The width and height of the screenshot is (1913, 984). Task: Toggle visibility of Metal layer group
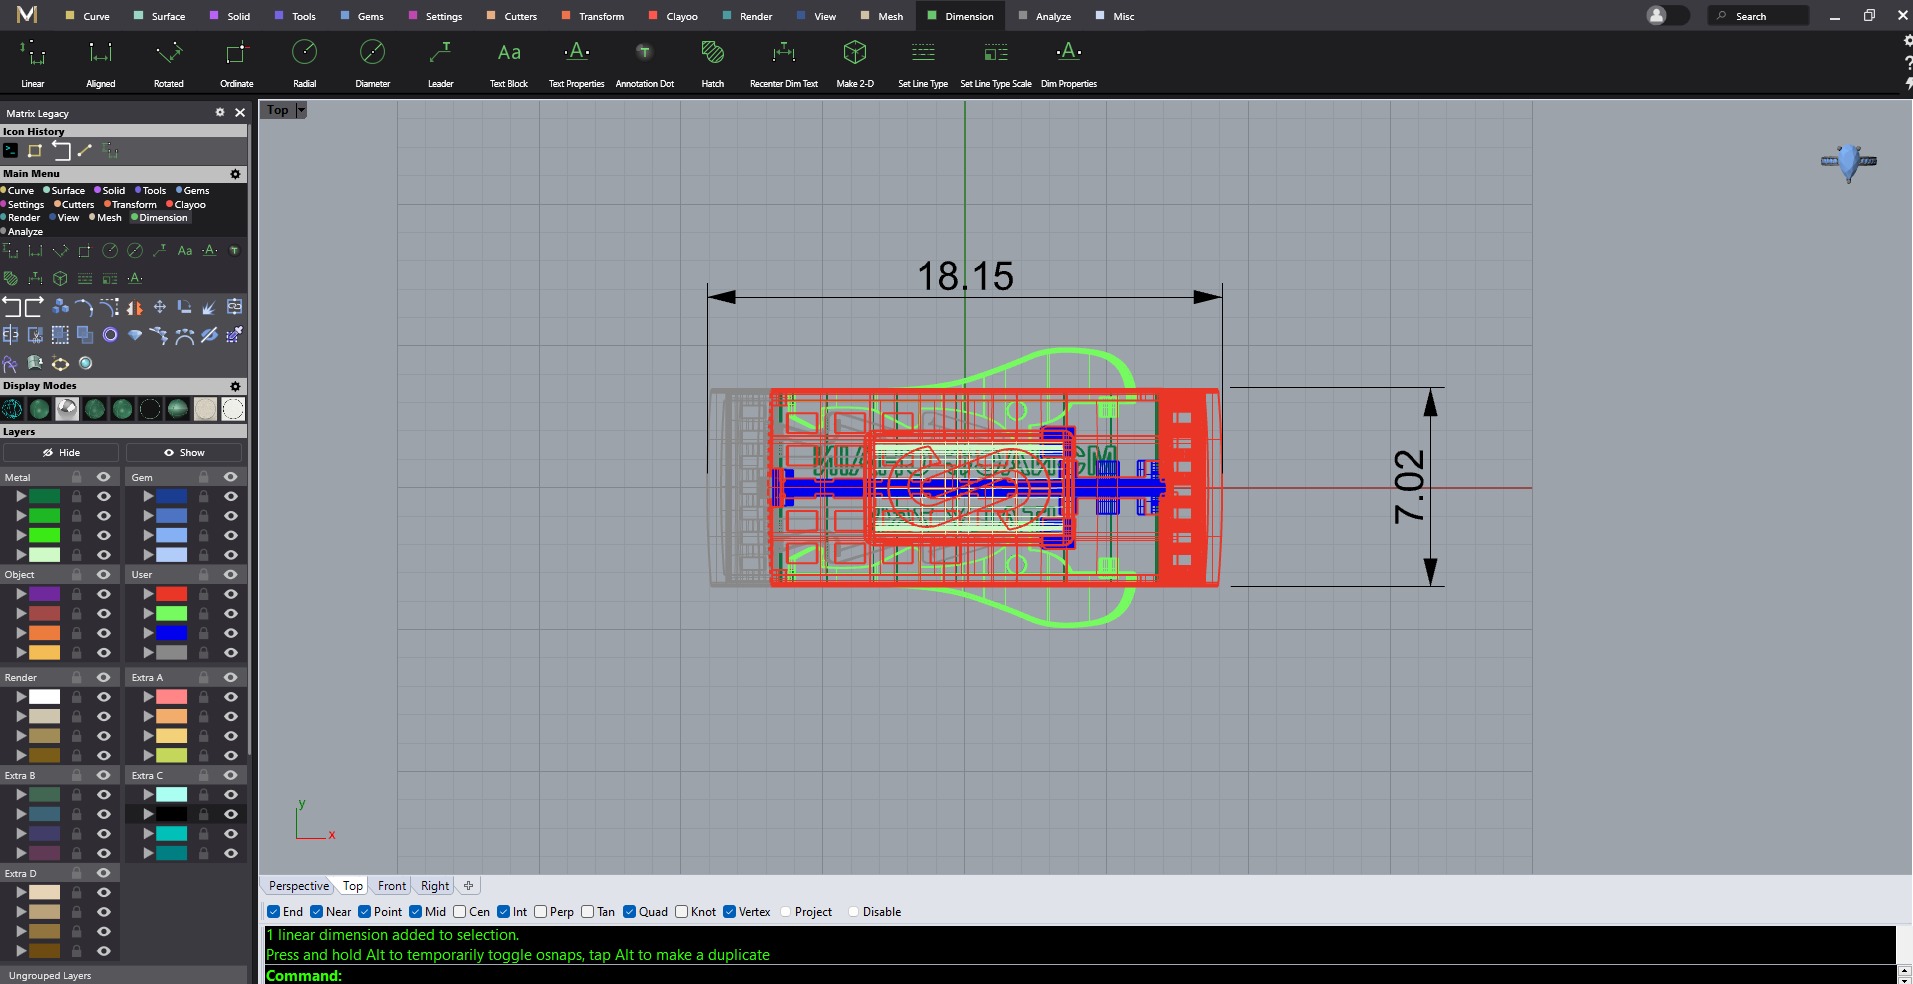click(x=103, y=477)
